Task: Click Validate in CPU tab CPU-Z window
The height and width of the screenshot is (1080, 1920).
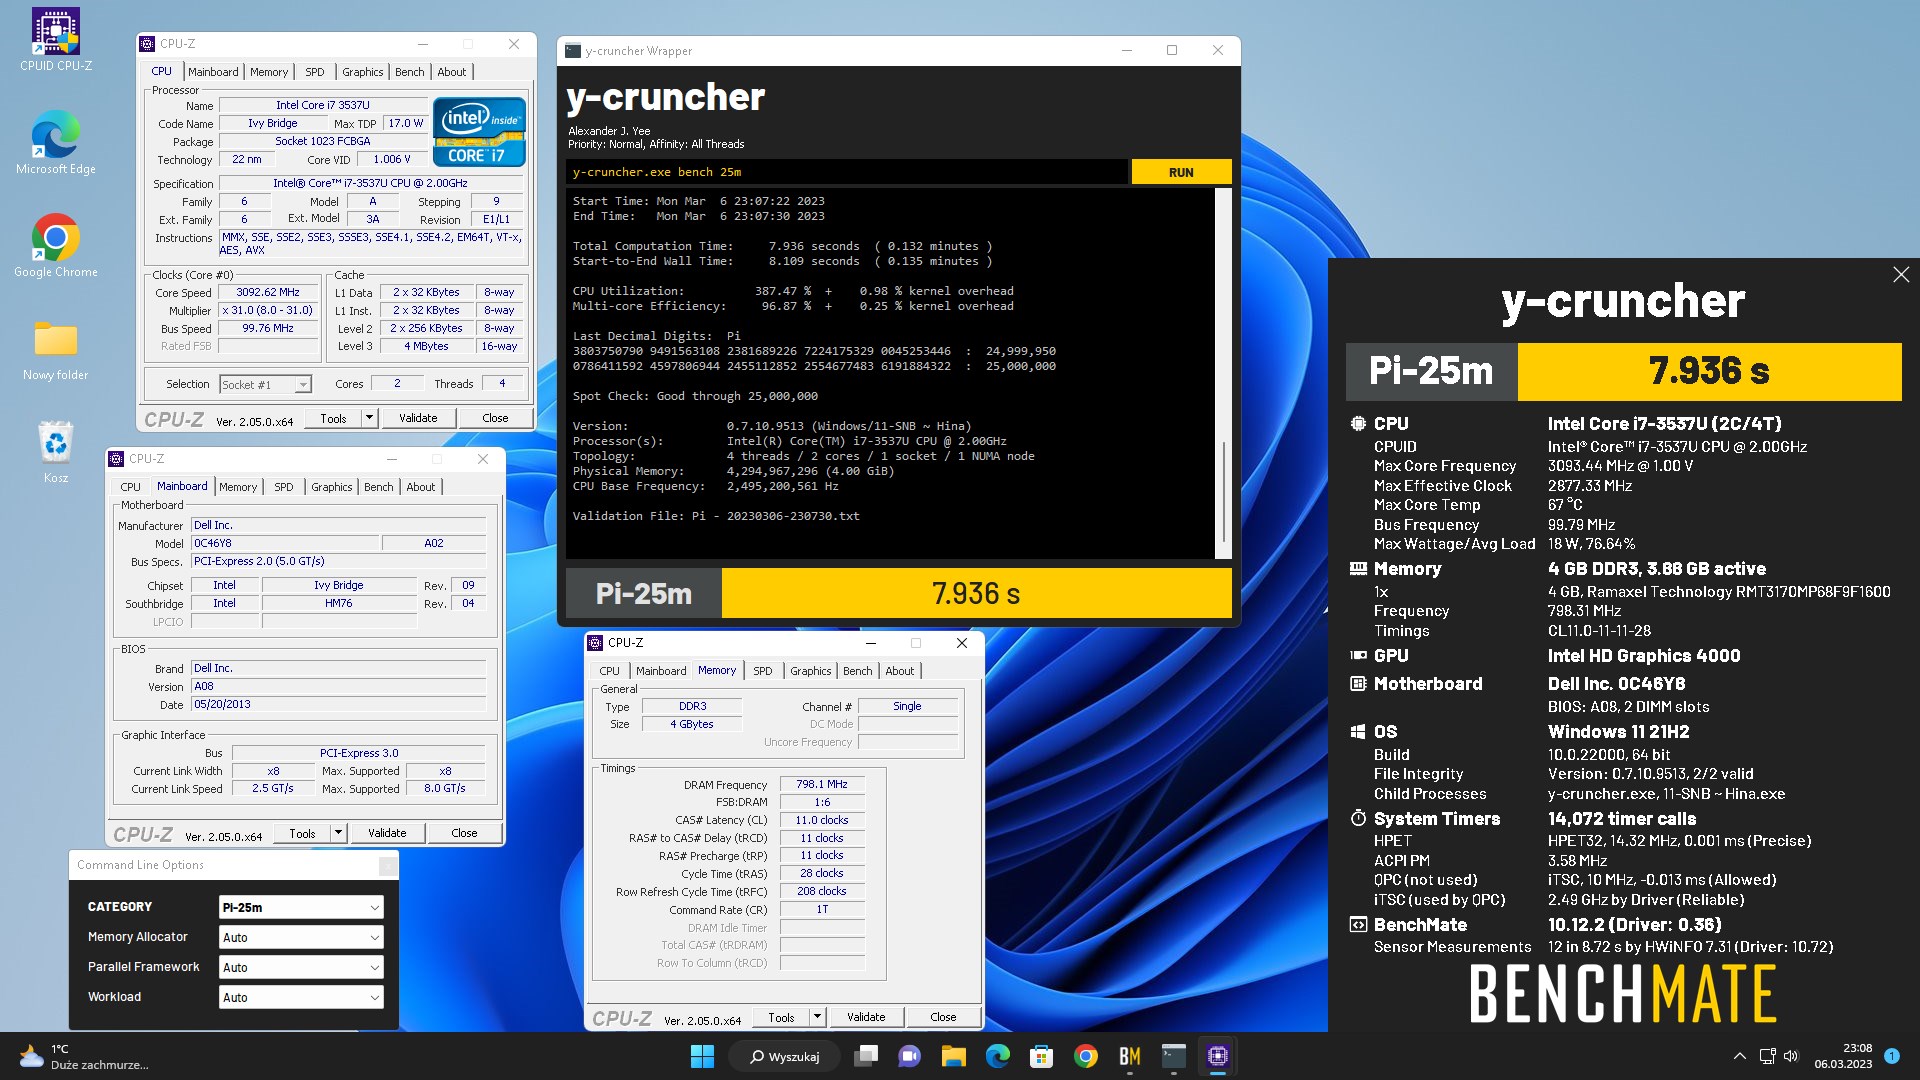Action: point(418,418)
